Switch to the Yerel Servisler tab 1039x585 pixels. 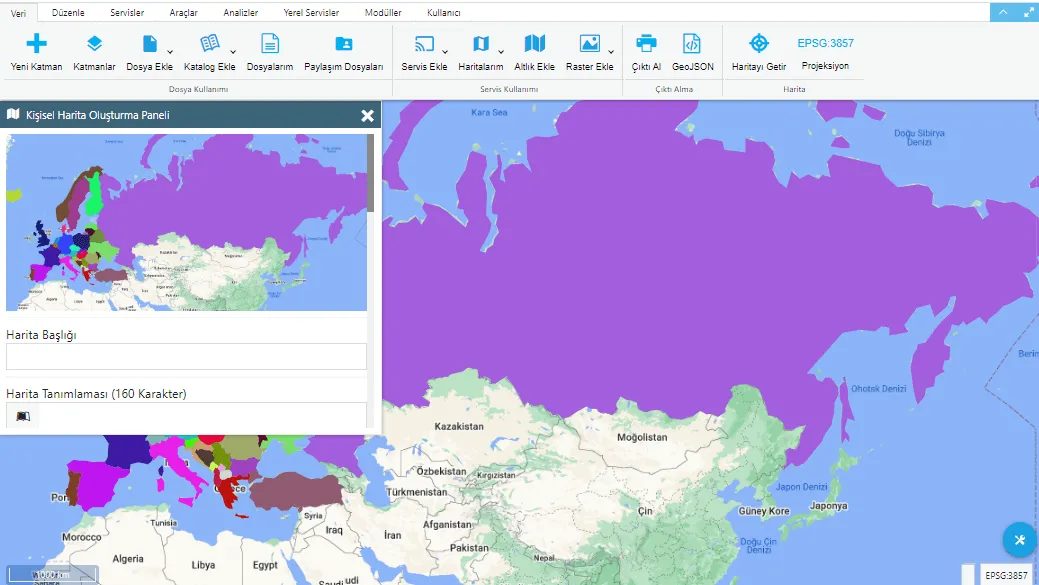pyautogui.click(x=311, y=13)
